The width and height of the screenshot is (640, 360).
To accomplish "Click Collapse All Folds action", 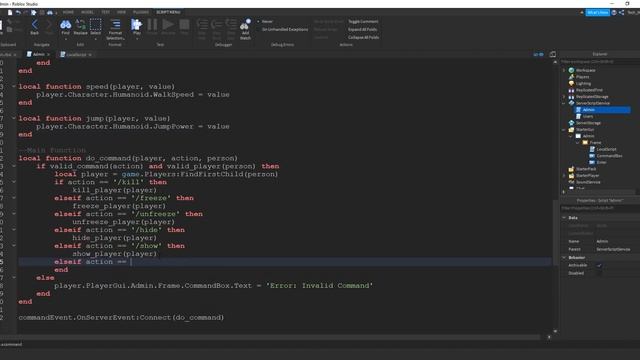I will click(x=363, y=37).
